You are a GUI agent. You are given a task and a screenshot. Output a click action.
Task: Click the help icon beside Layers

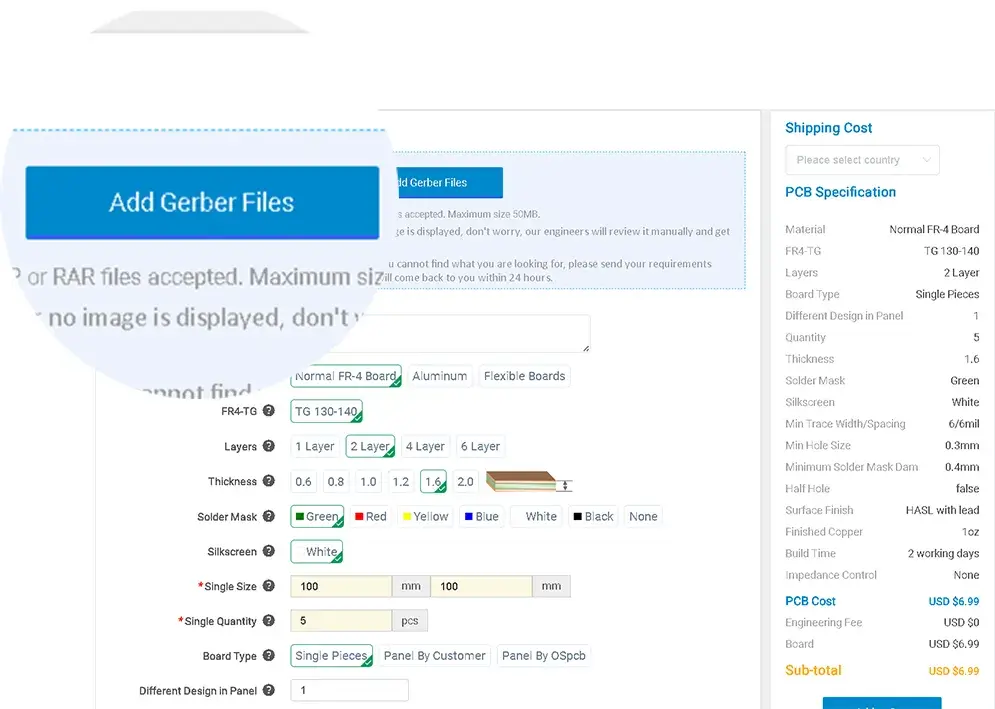[x=269, y=447]
